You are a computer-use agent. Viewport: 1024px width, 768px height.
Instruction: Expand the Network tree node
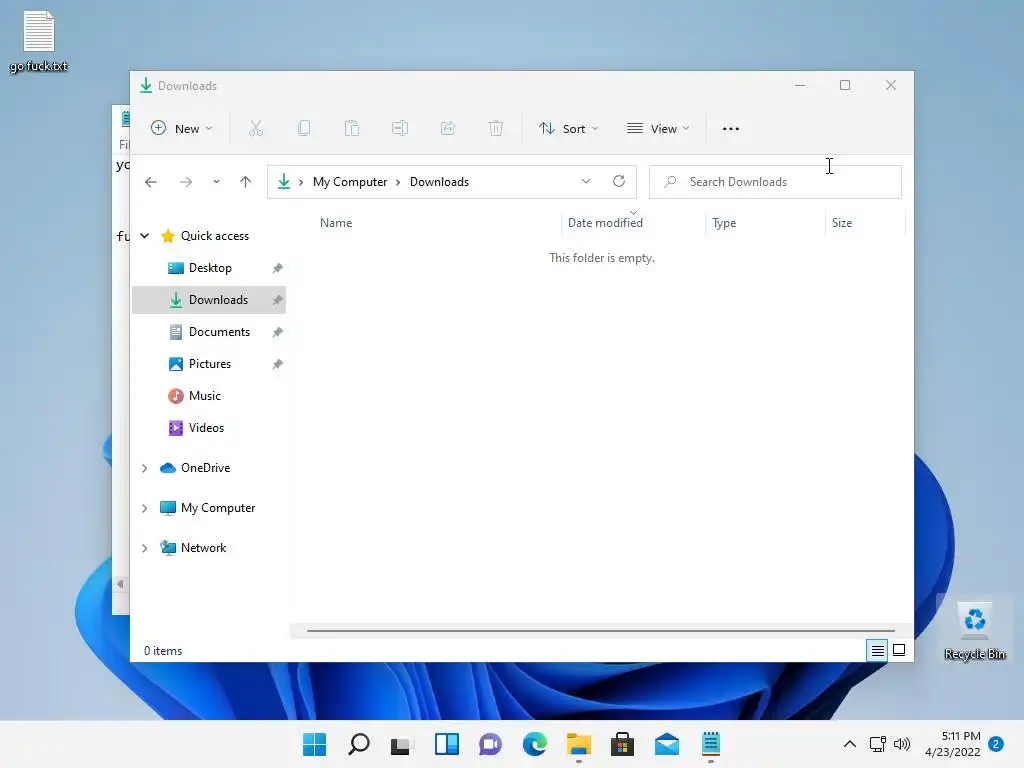(145, 548)
